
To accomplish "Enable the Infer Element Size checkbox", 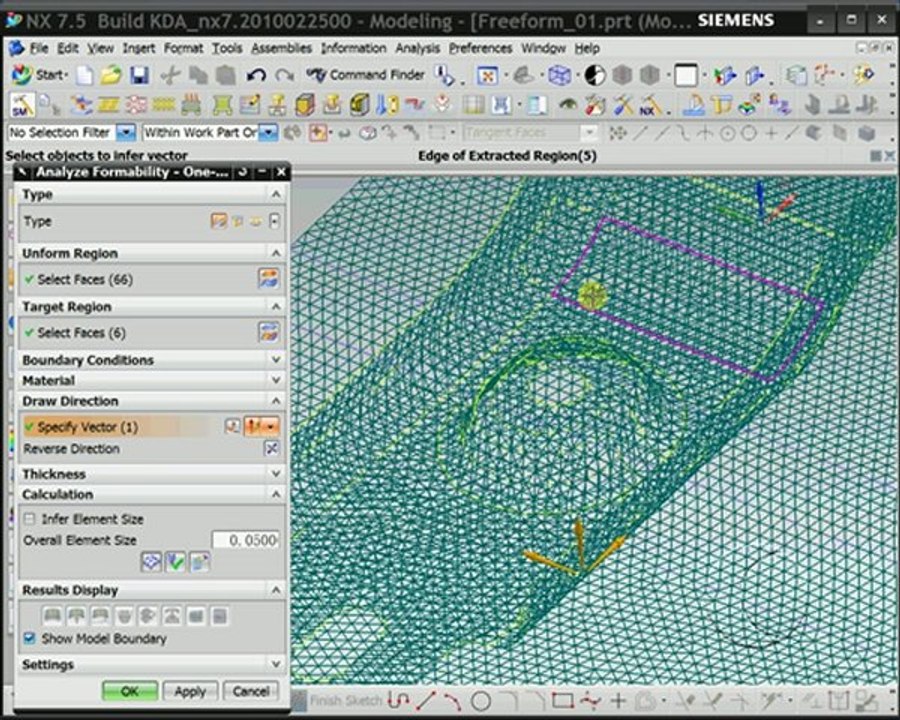I will [29, 519].
